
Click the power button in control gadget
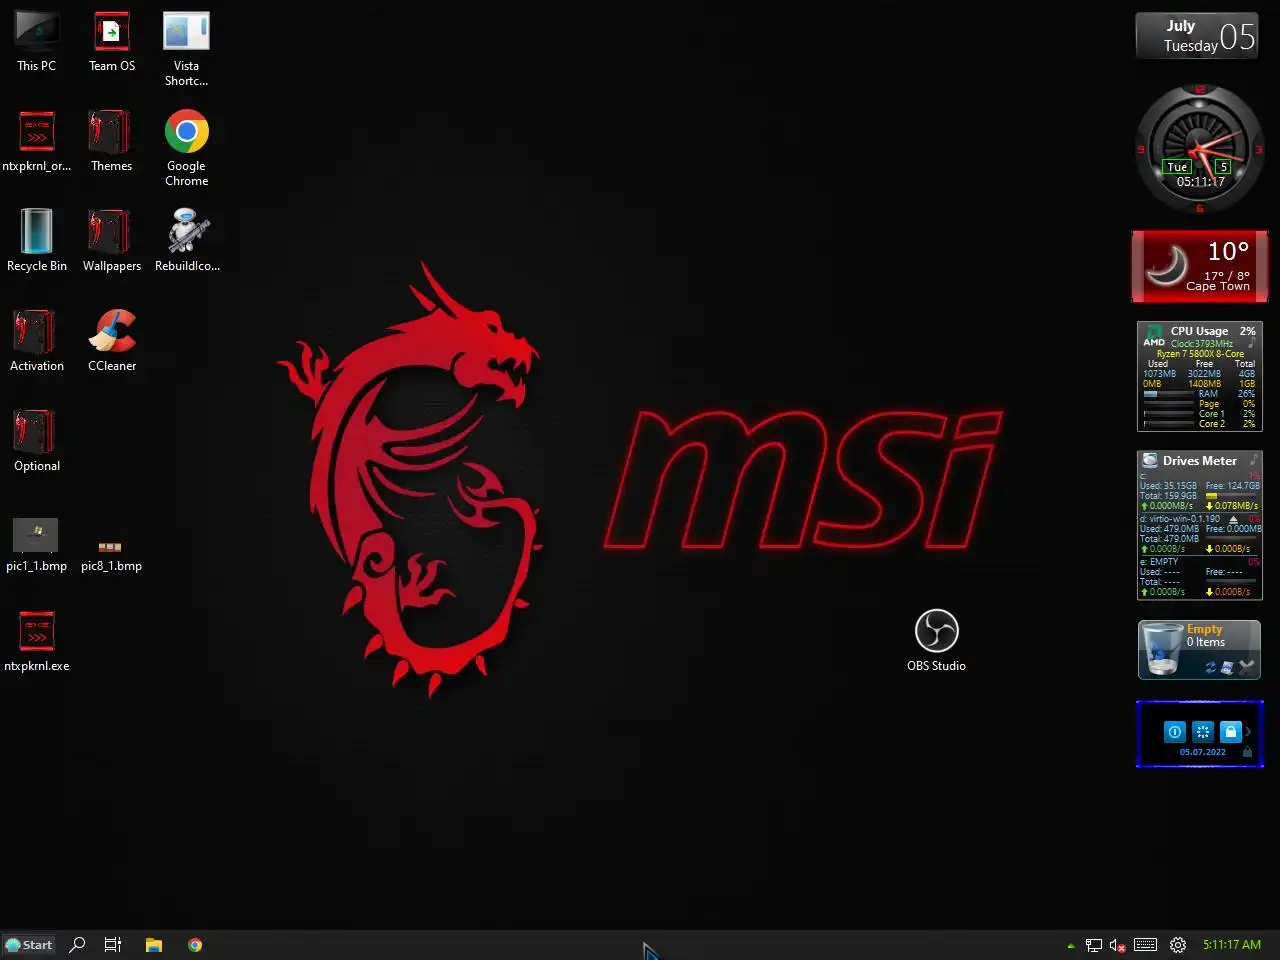coord(1175,732)
